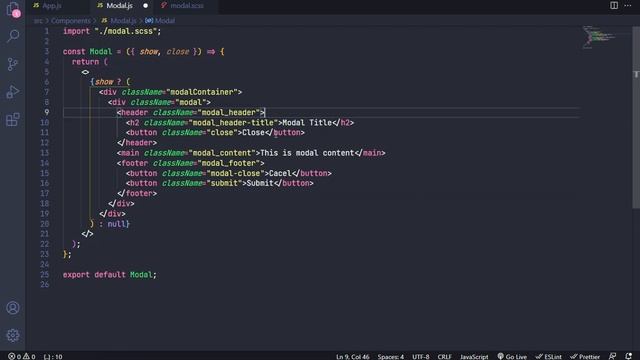Click the "modal_footer" class string

coord(229,163)
